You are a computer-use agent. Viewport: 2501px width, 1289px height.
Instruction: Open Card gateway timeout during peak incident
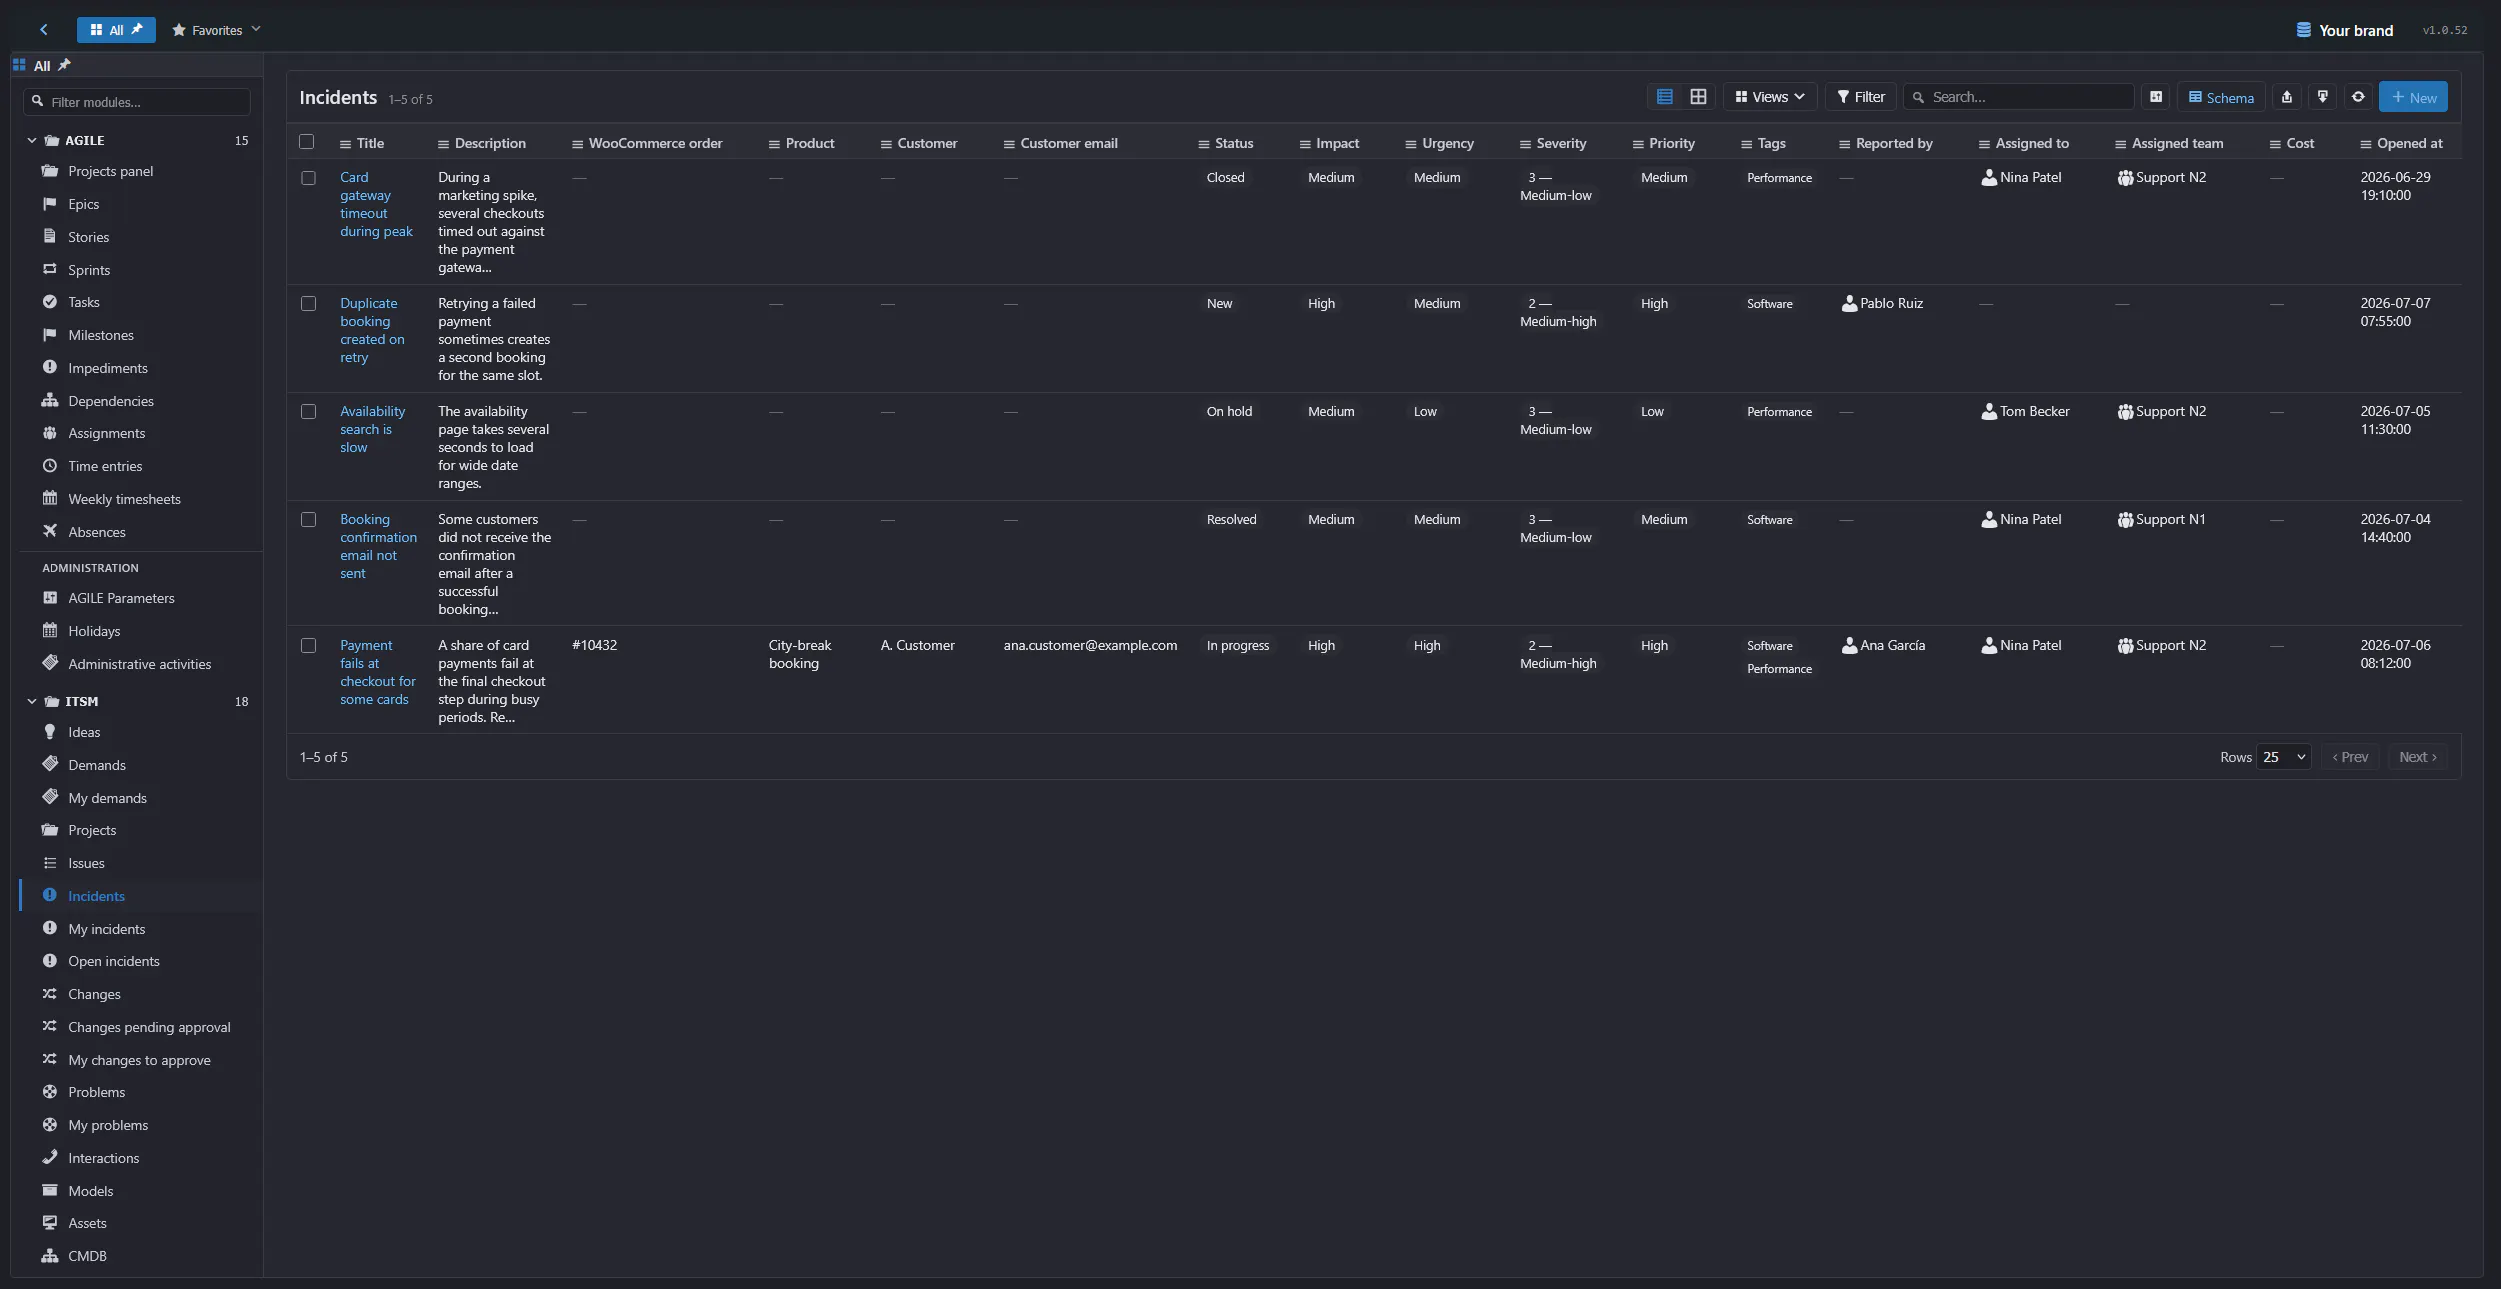pyautogui.click(x=376, y=204)
